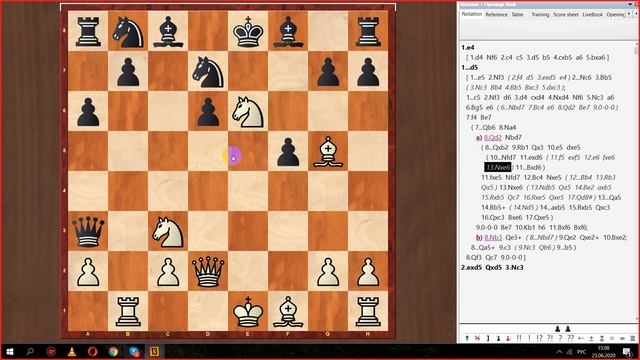Click the '±' White is better symbol
Screen dimensions: 640x360
591,338
